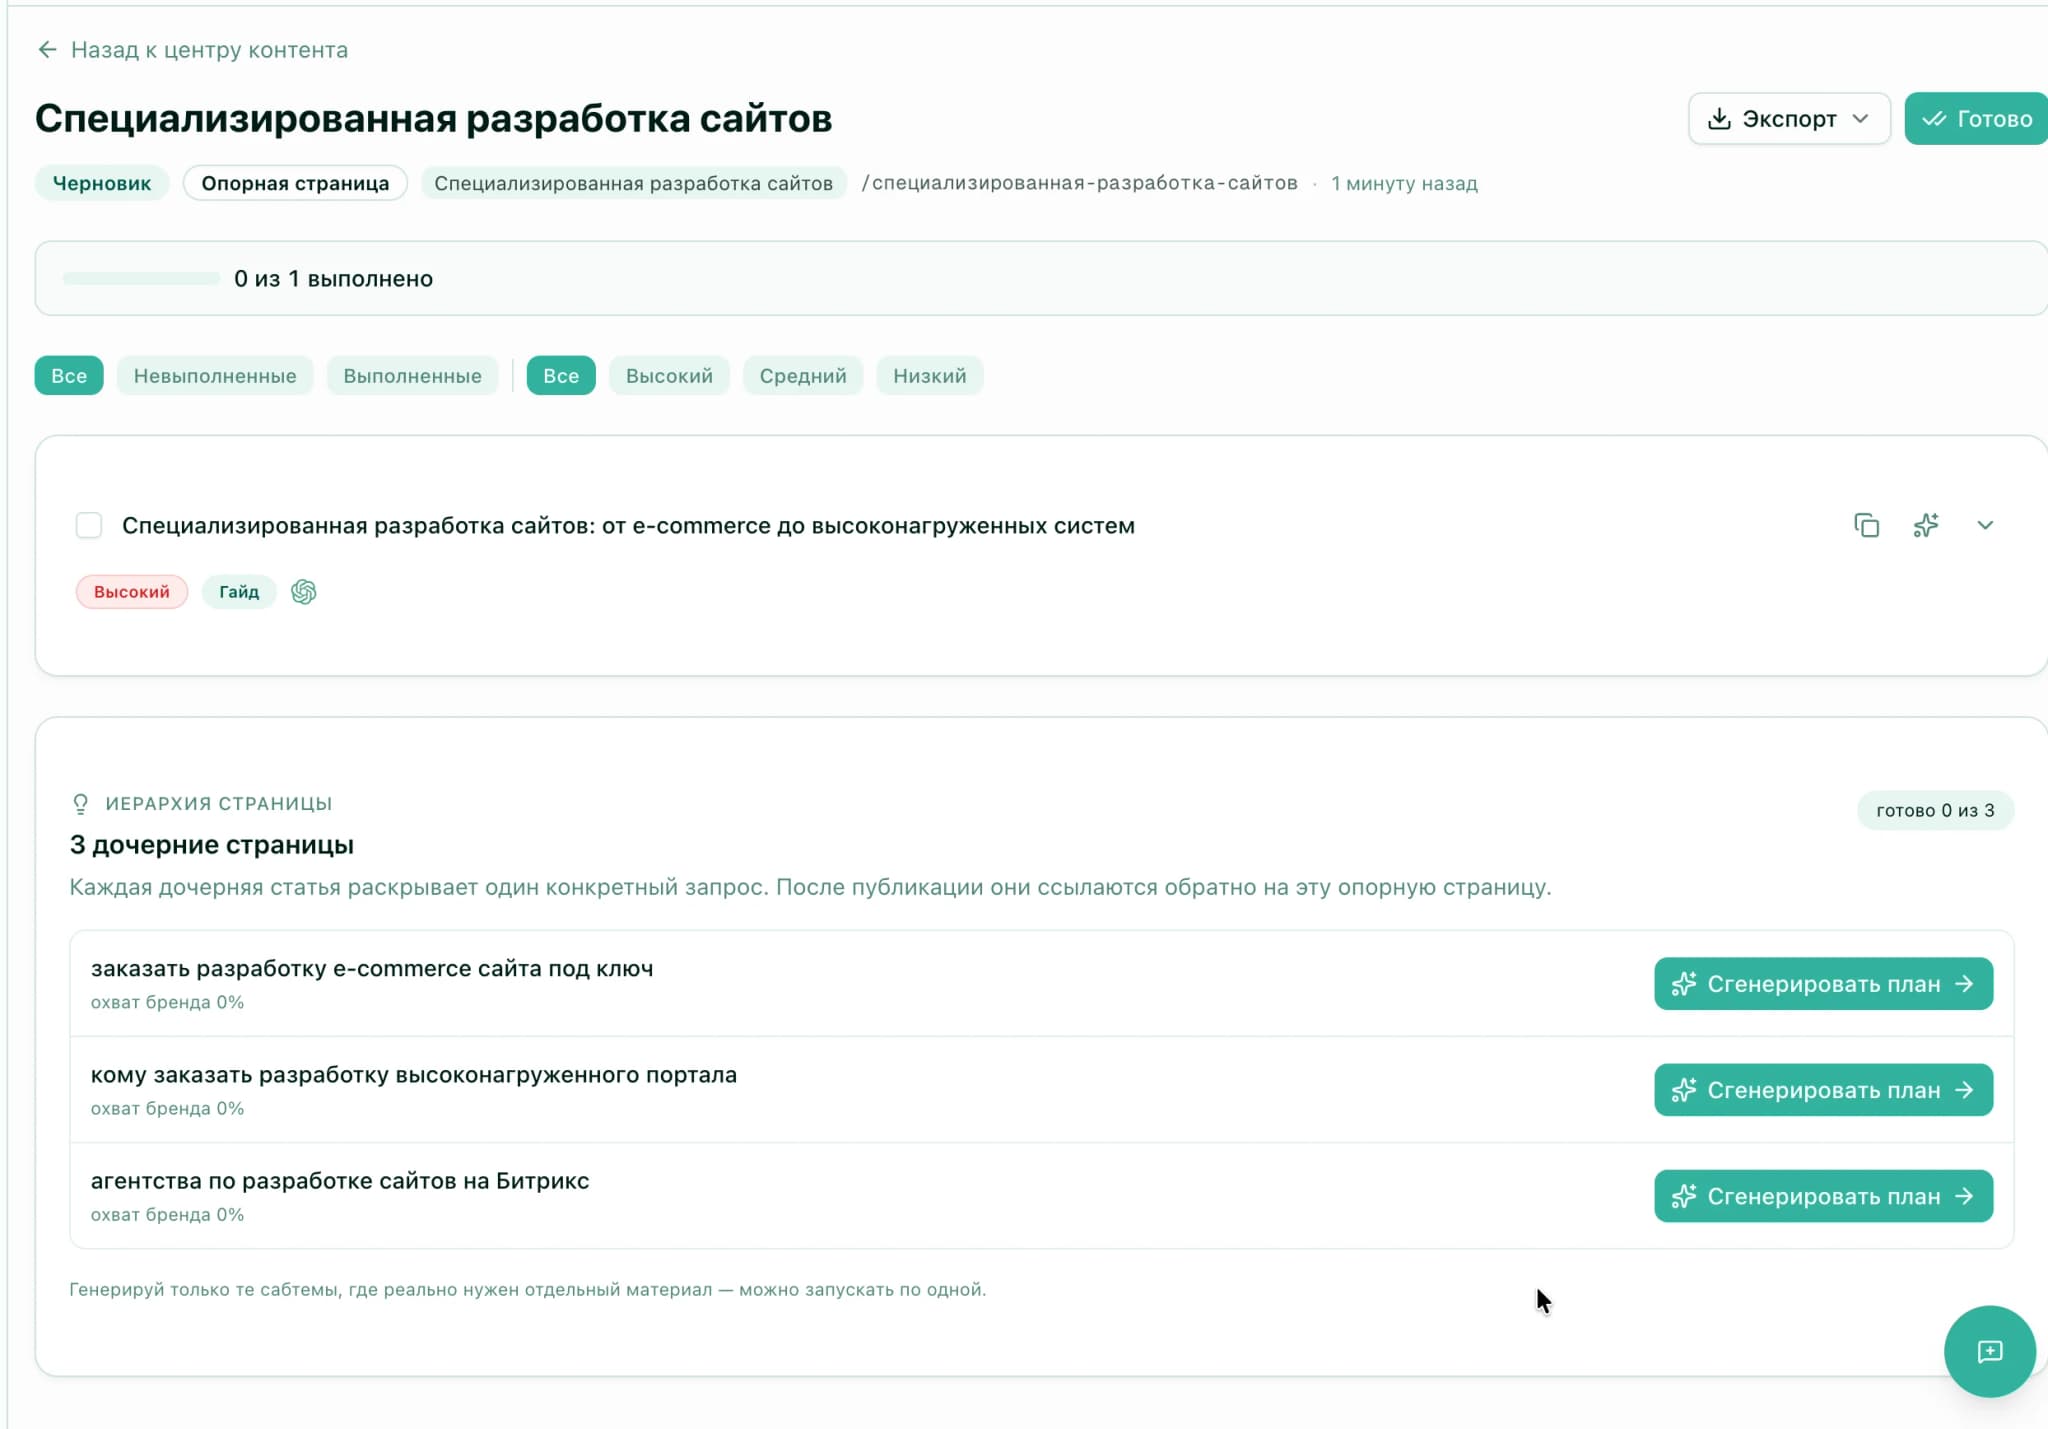Image resolution: width=2048 pixels, height=1429 pixels.
Task: Click the download icon on the Экспорт button
Action: coord(1719,119)
